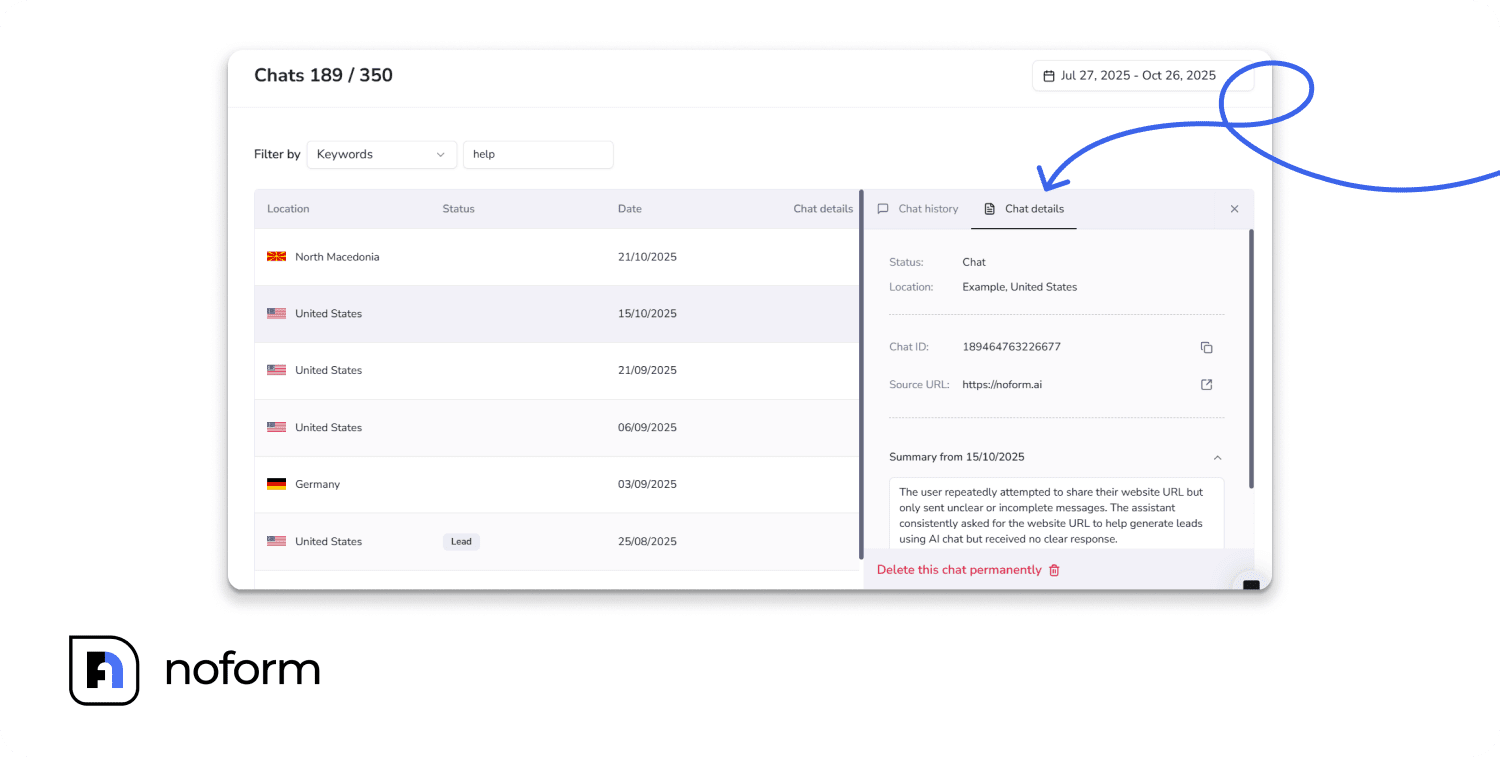Open Source URL via external link icon
The height and width of the screenshot is (757, 1500).
click(1206, 384)
